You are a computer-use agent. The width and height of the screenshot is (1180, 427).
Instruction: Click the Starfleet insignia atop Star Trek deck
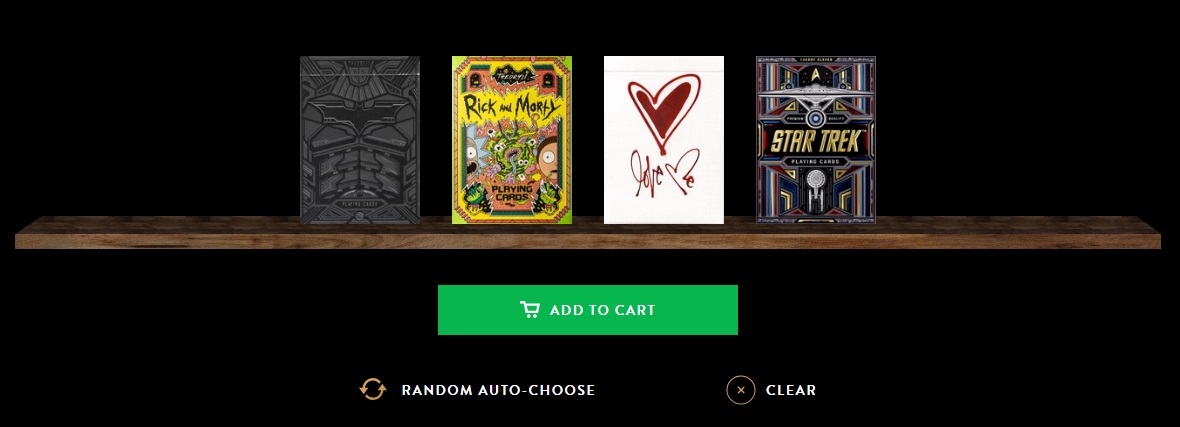coord(816,75)
